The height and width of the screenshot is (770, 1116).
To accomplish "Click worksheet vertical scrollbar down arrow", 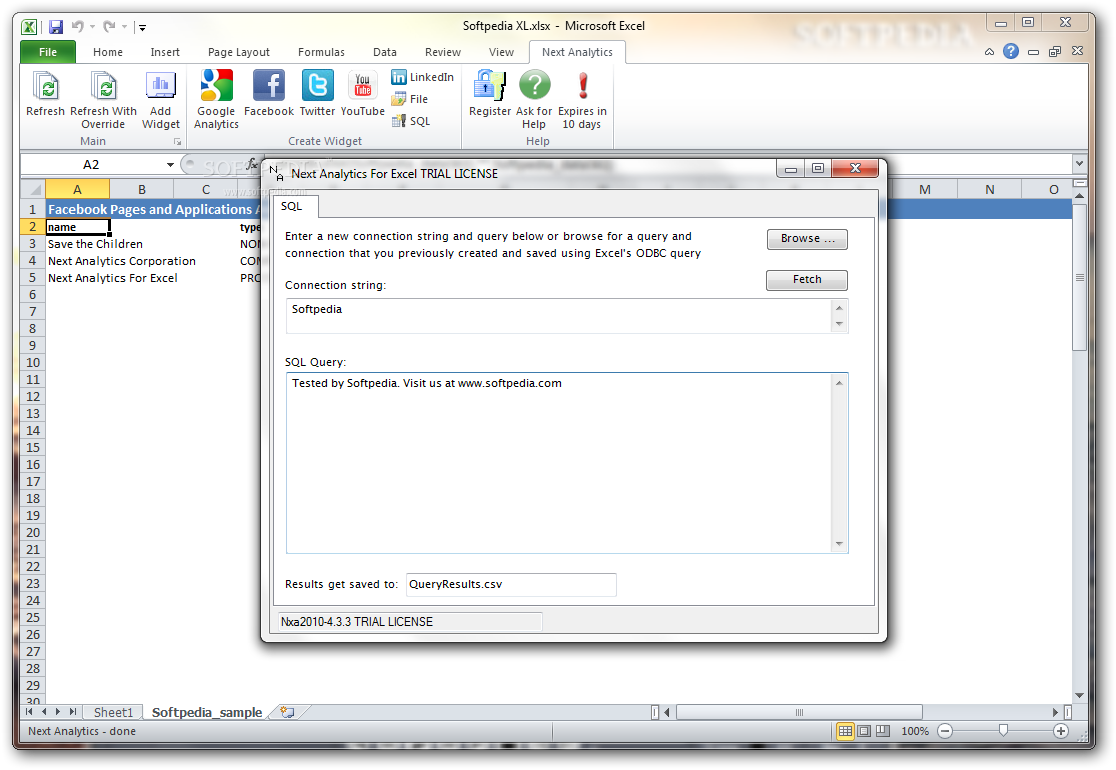I will [x=1080, y=695].
